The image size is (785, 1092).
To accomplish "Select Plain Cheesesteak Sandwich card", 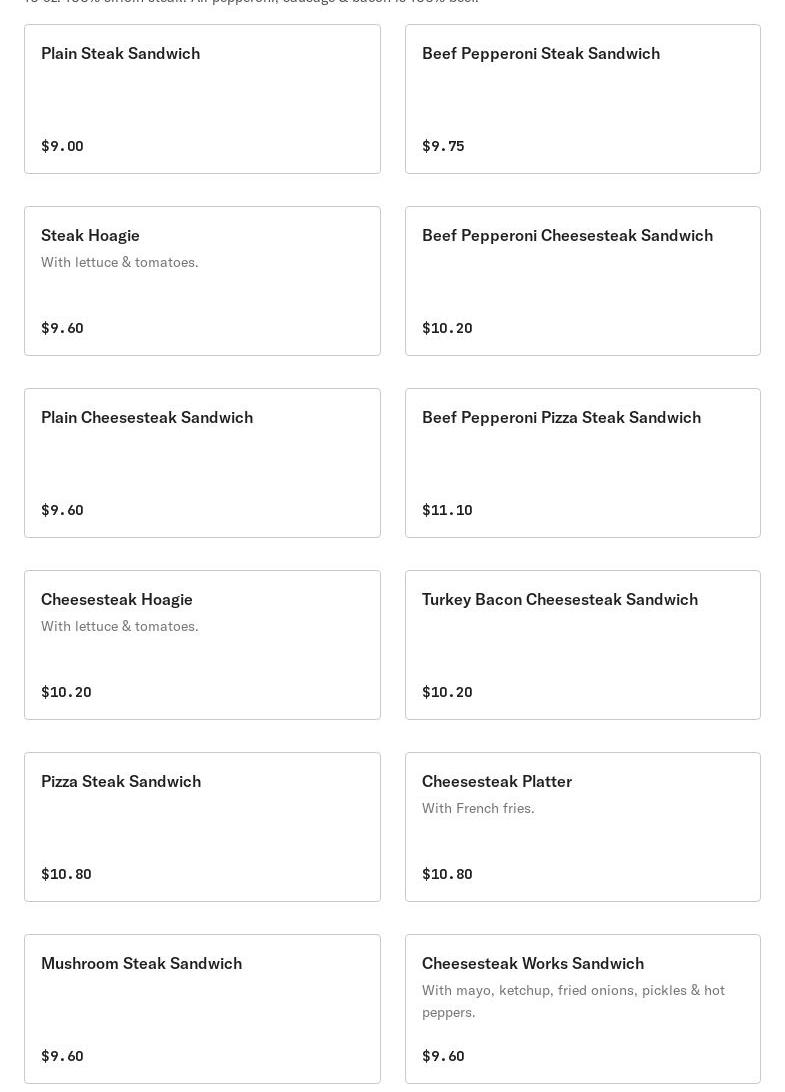I will (147, 418).
